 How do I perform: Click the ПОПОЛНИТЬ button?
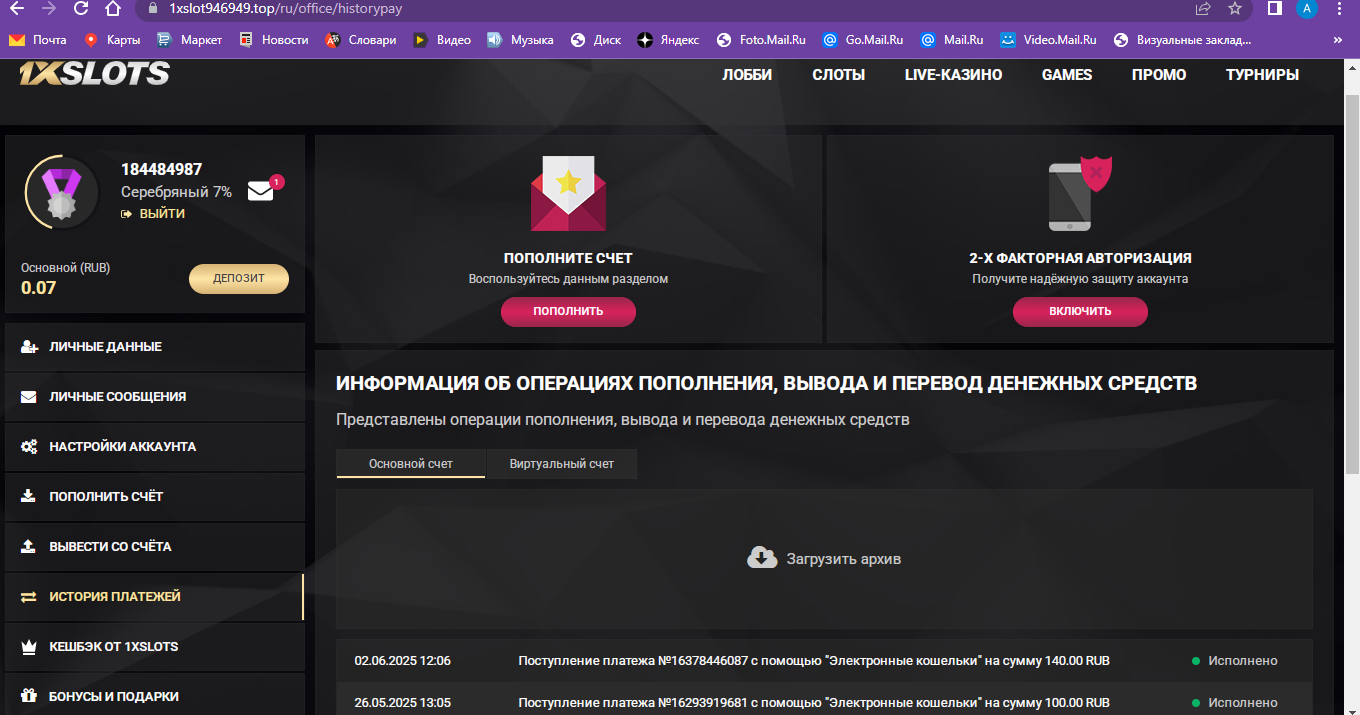[x=568, y=311]
